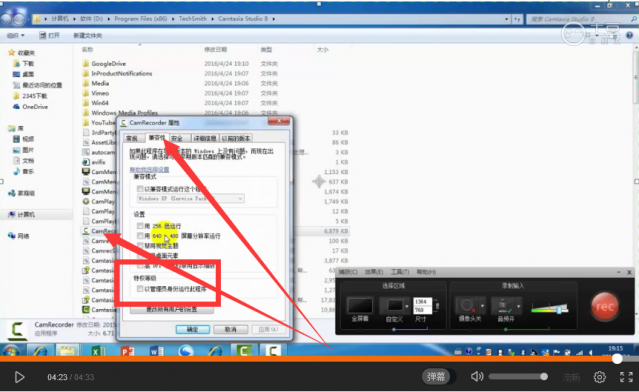Click the audio on microphone icon
This screenshot has height=392, width=639.
tap(503, 305)
